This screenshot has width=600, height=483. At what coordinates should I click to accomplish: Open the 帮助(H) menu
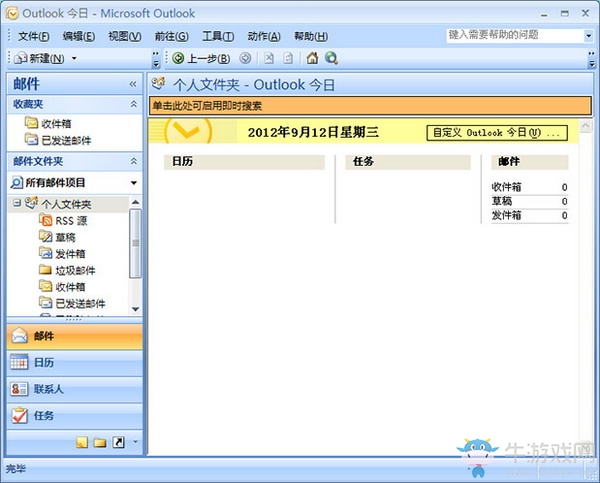click(311, 36)
